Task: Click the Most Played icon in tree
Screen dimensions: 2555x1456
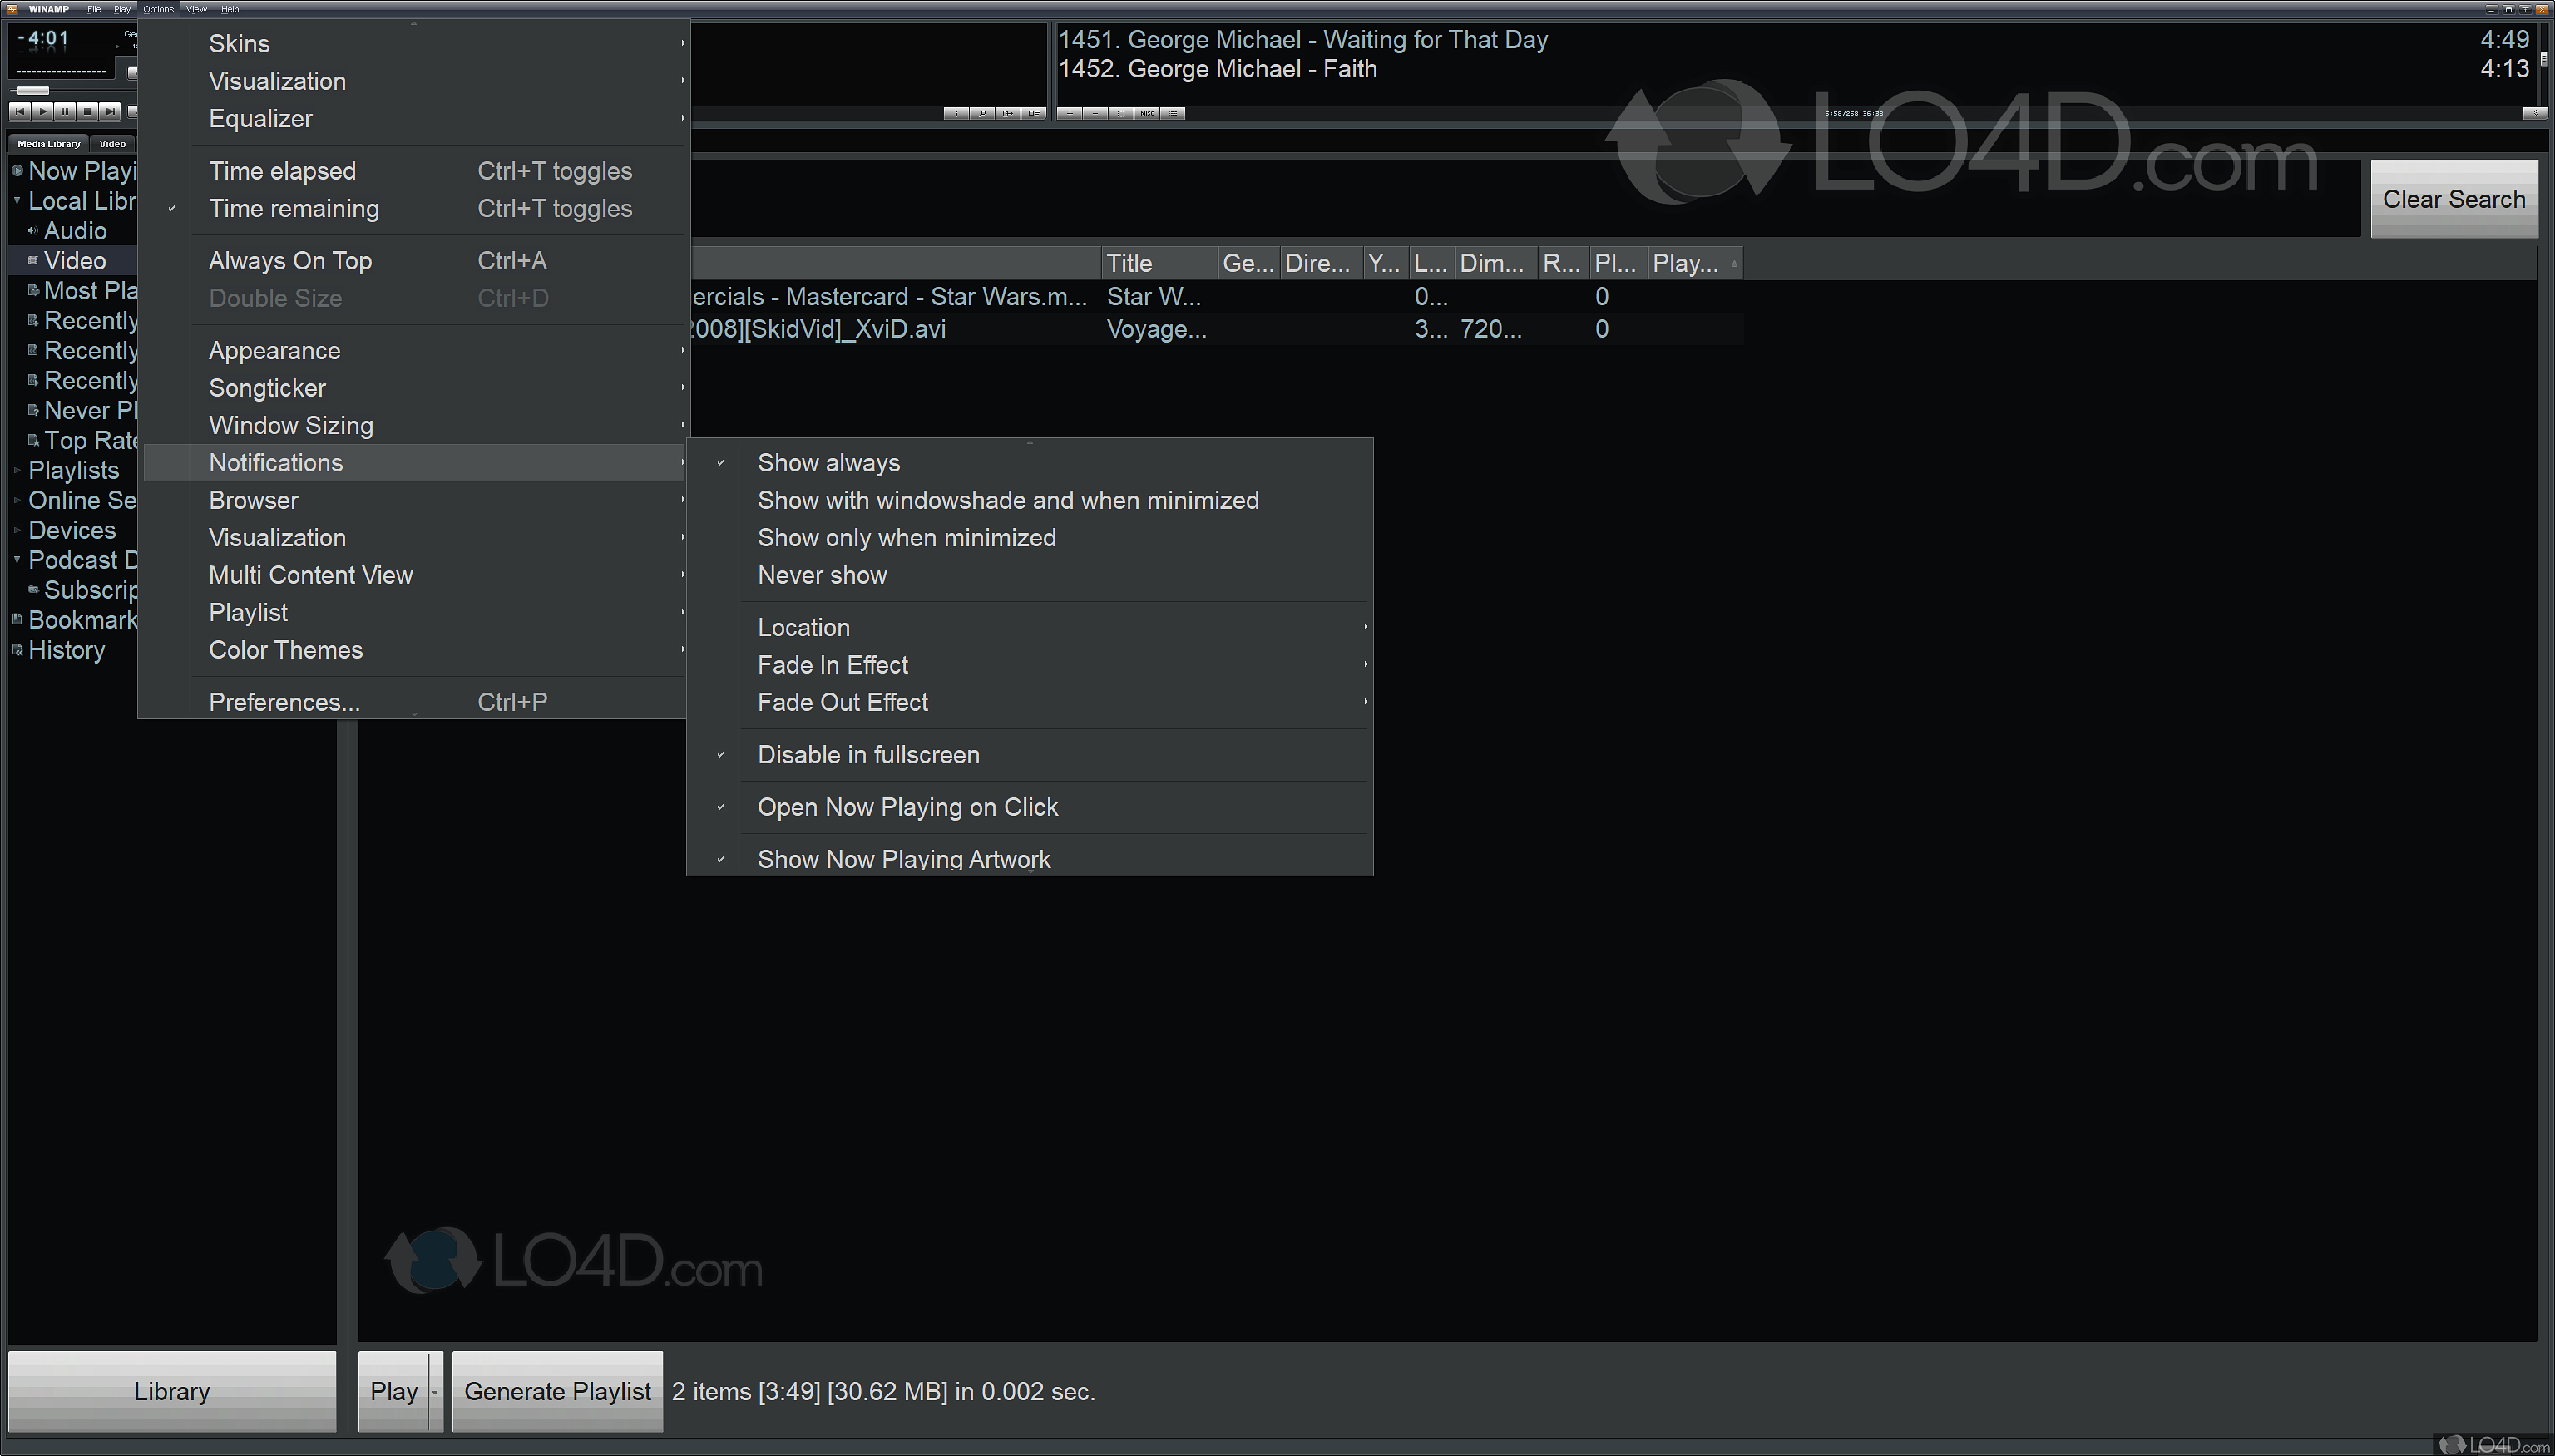Action: point(33,291)
